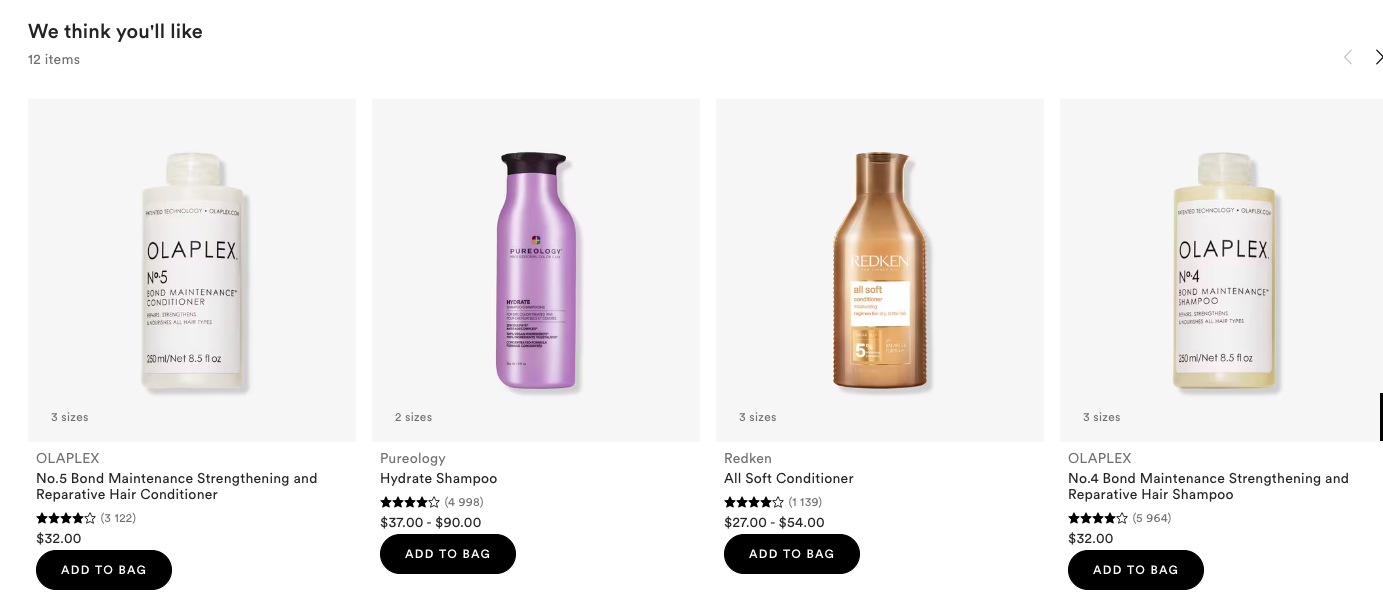Add Olaplex No.4 Shampoo to bag
This screenshot has width=1383, height=594.
pyautogui.click(x=1136, y=570)
